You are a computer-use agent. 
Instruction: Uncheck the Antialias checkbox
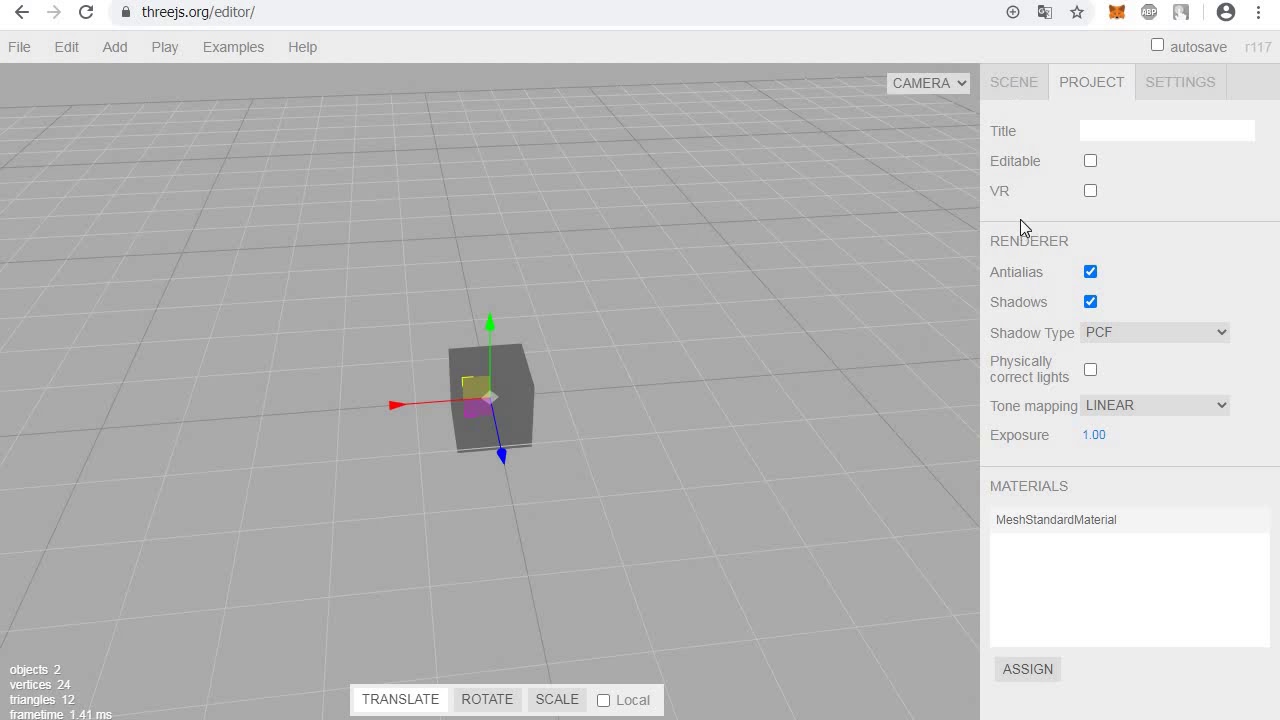pyautogui.click(x=1090, y=271)
